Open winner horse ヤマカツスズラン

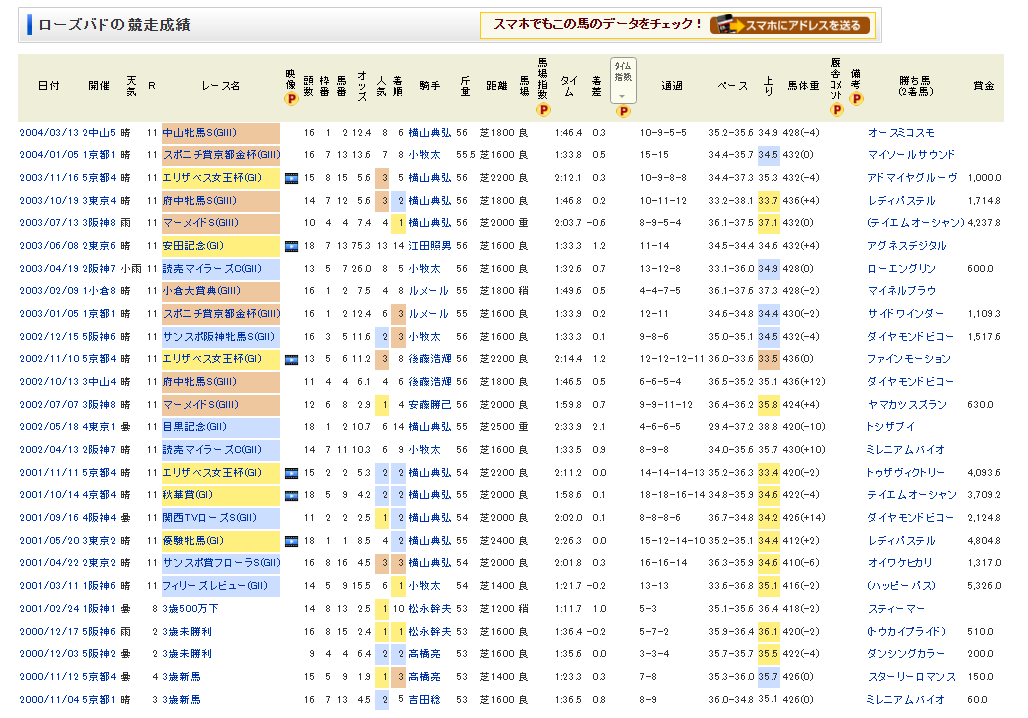tap(907, 405)
